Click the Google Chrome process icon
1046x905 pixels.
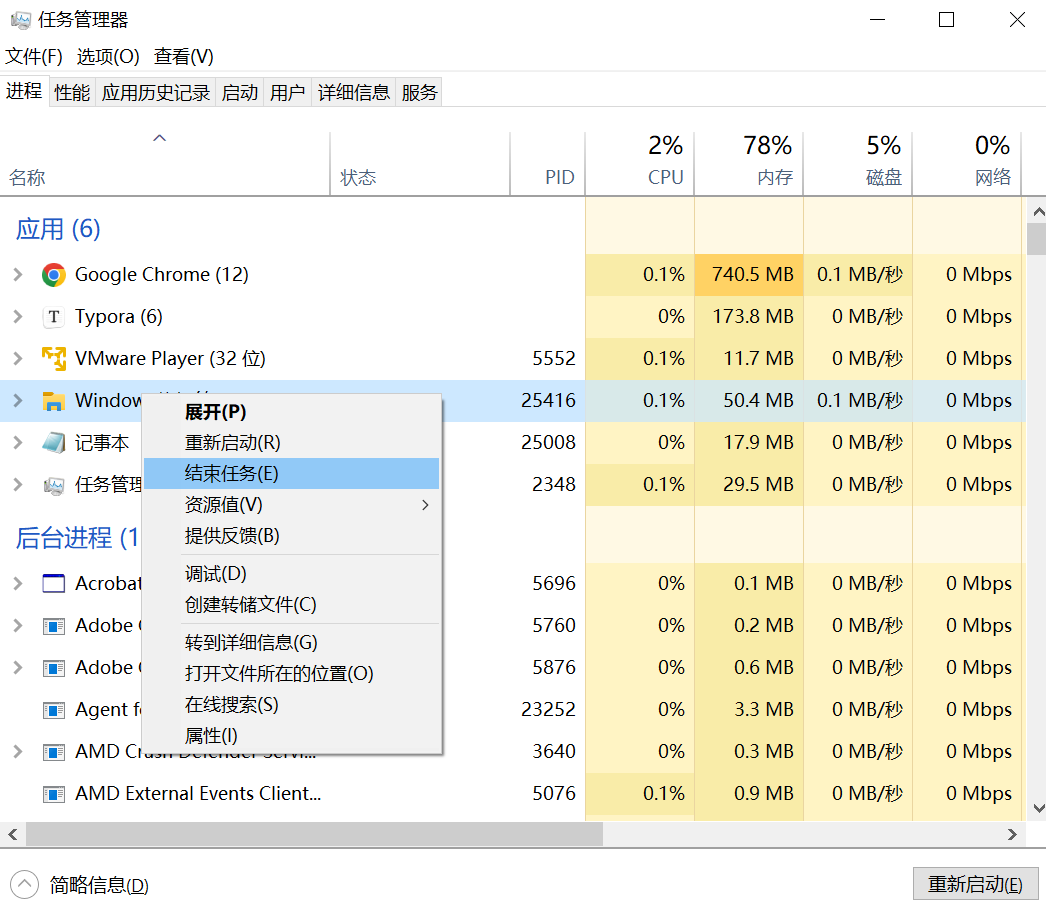53,275
